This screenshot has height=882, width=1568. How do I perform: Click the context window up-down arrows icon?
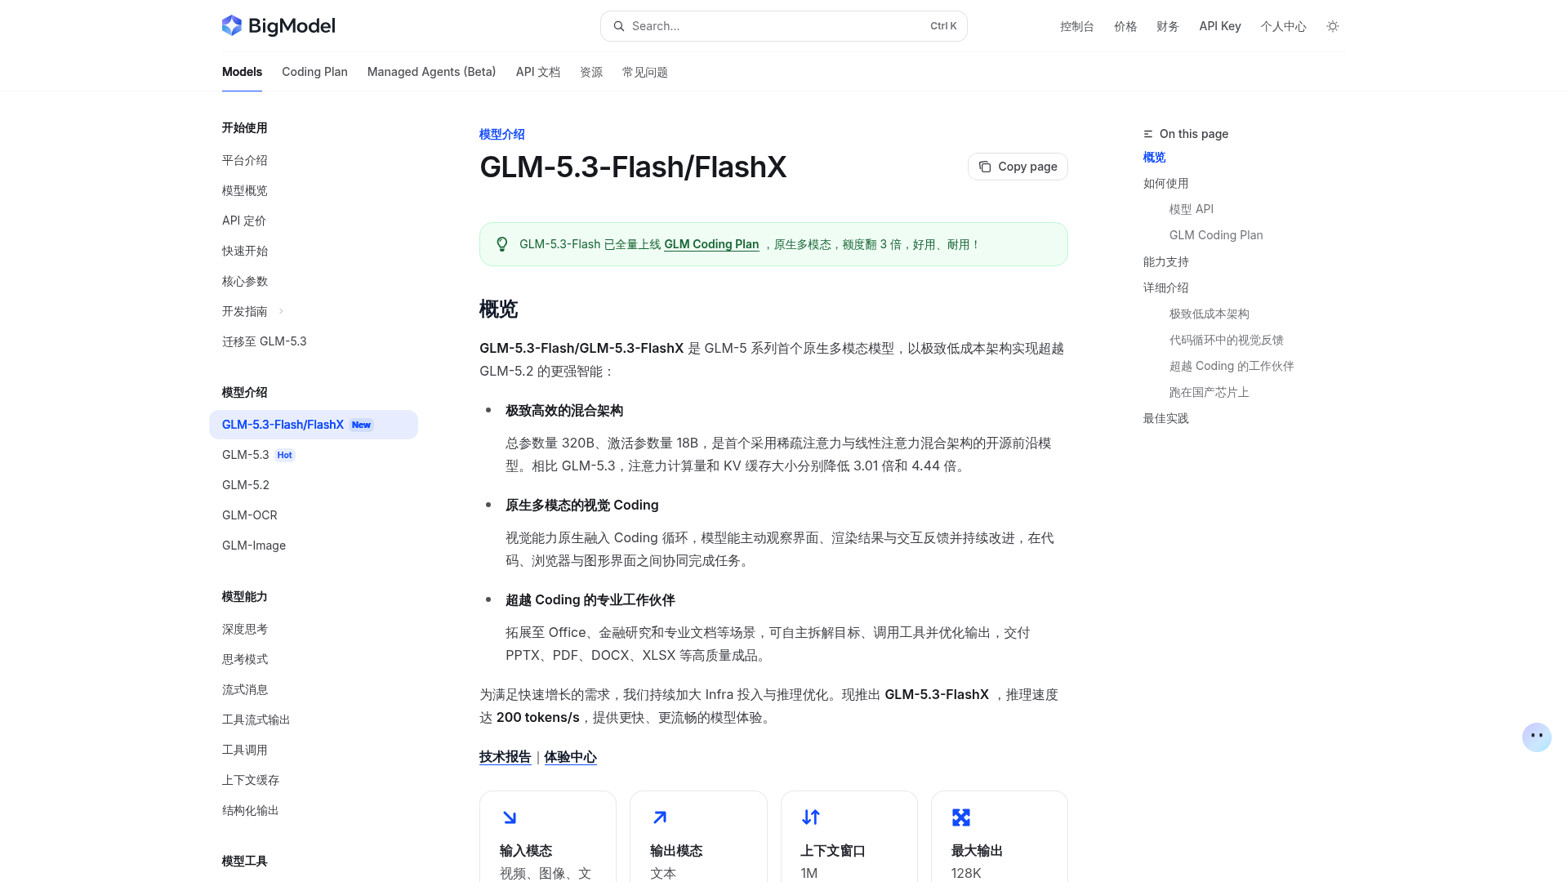click(x=811, y=818)
